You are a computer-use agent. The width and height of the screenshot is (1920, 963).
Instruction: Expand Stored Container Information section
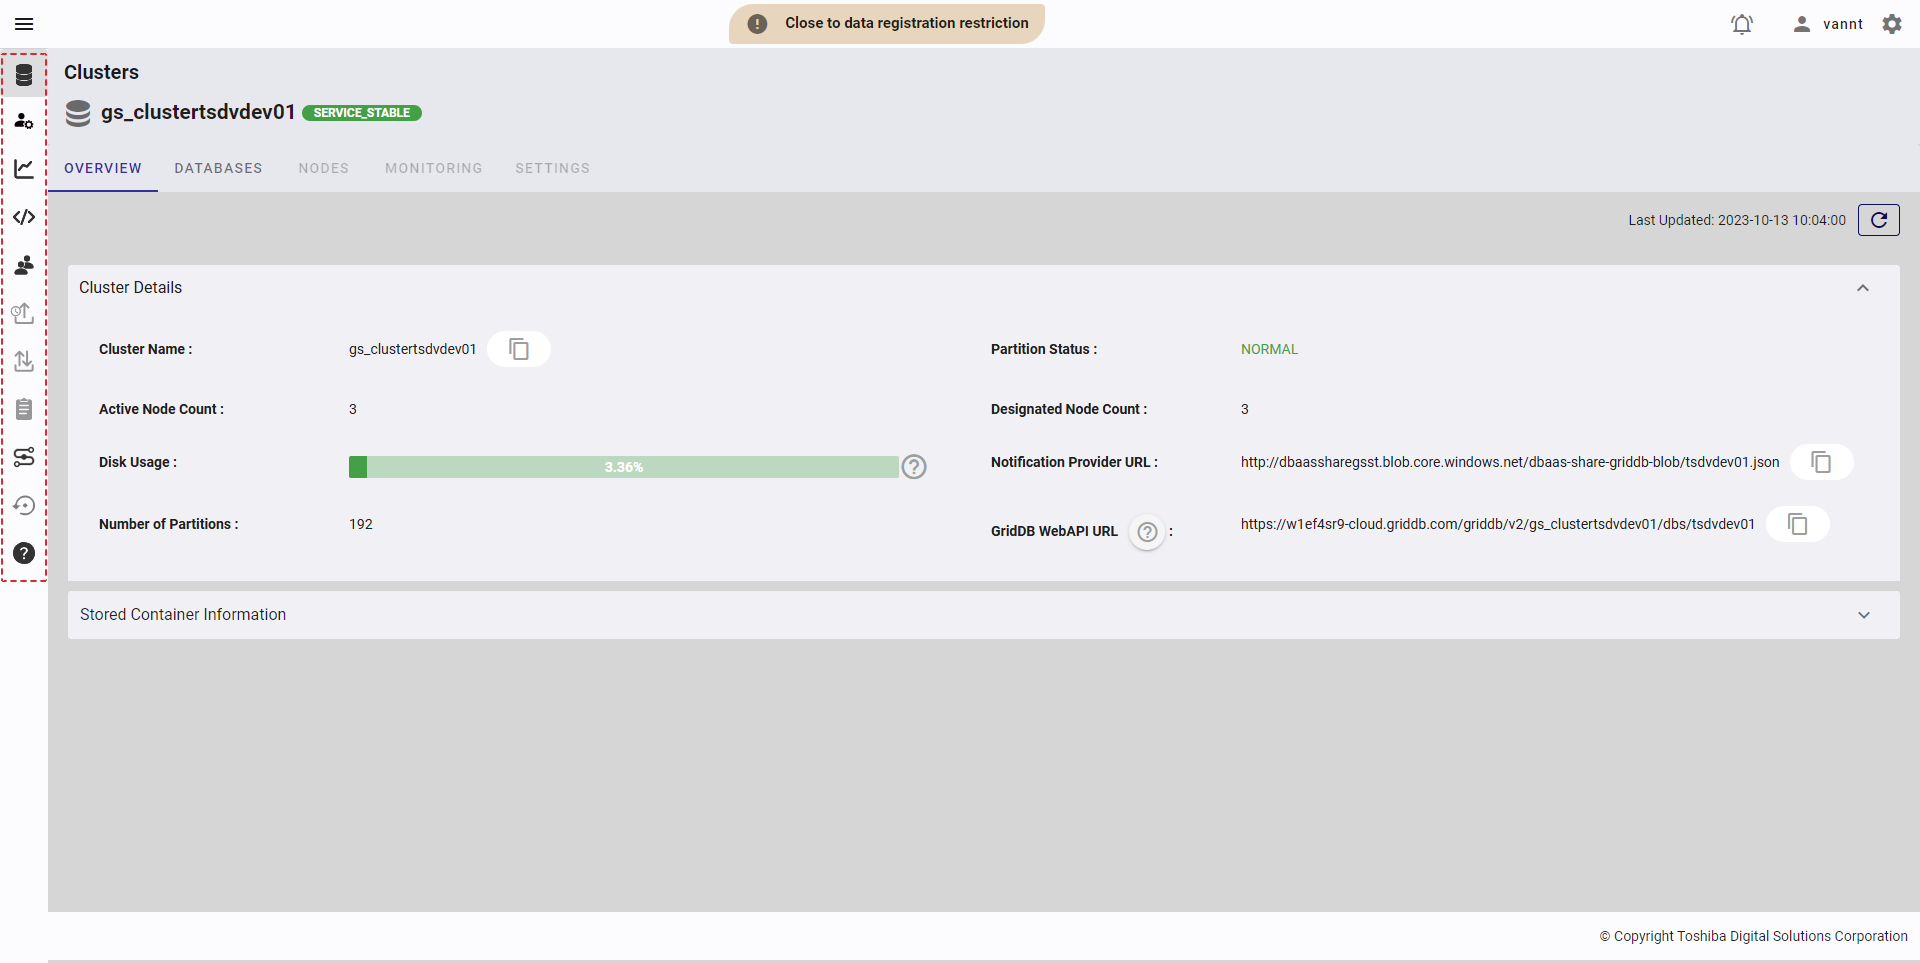(x=1863, y=615)
